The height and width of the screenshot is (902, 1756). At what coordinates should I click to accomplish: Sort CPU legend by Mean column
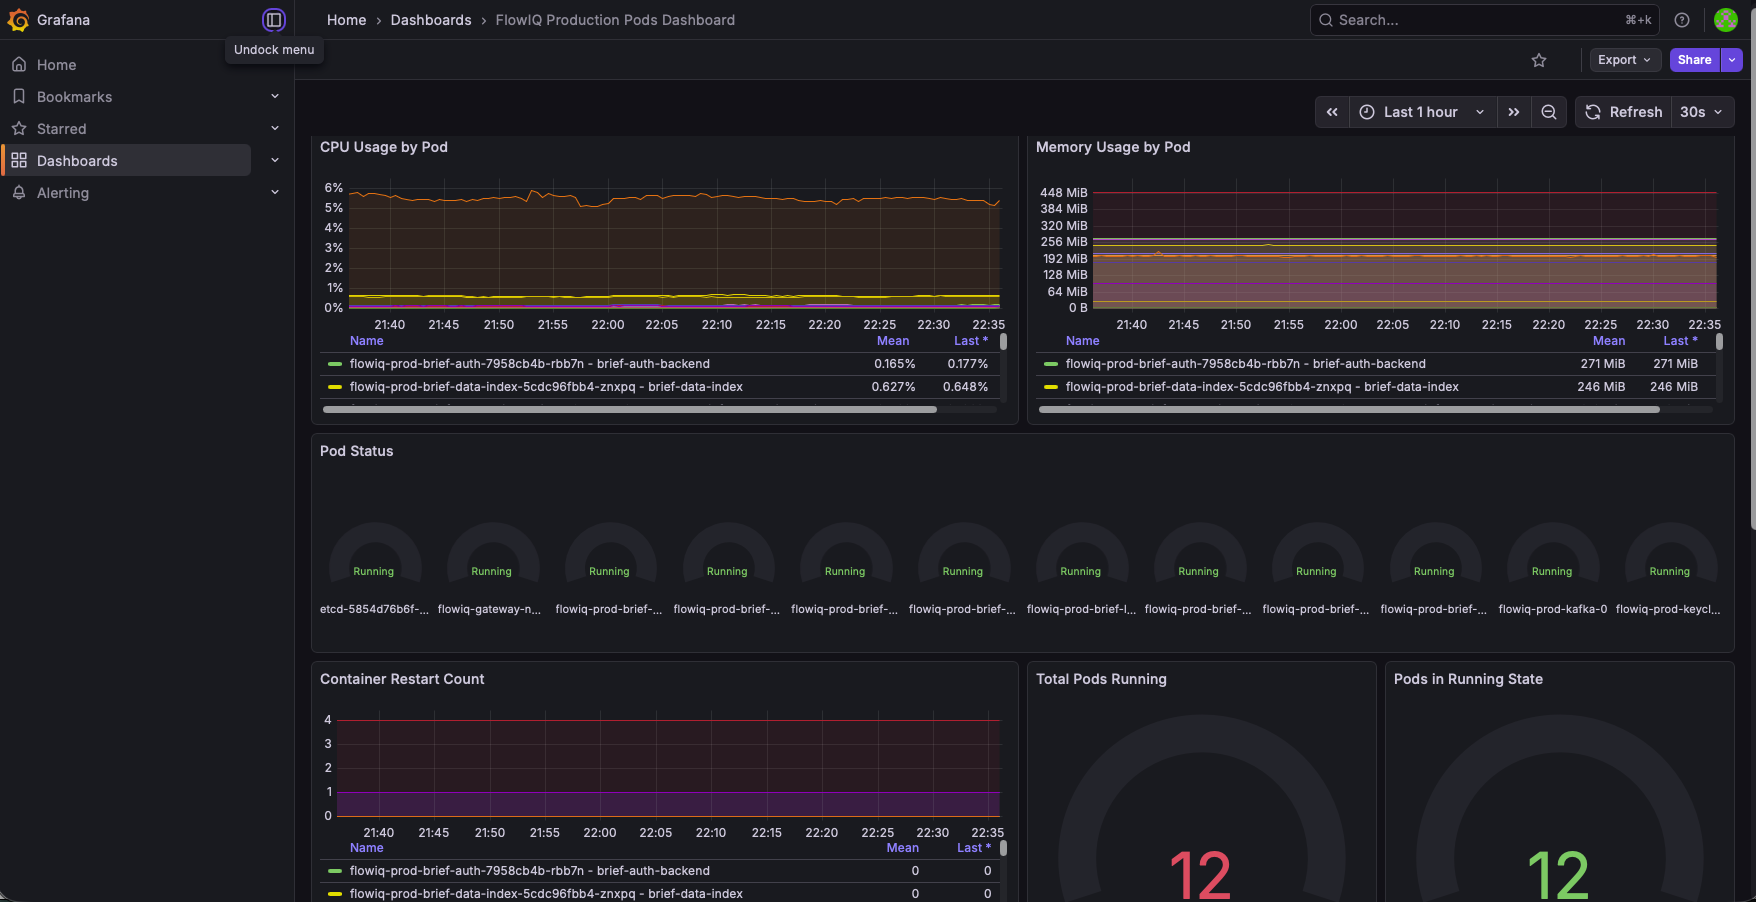(x=893, y=341)
